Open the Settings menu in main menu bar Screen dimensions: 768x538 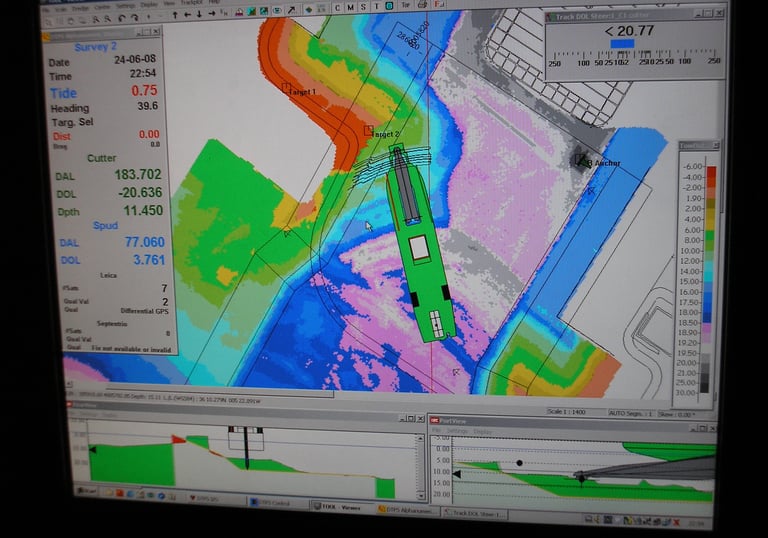coord(125,7)
